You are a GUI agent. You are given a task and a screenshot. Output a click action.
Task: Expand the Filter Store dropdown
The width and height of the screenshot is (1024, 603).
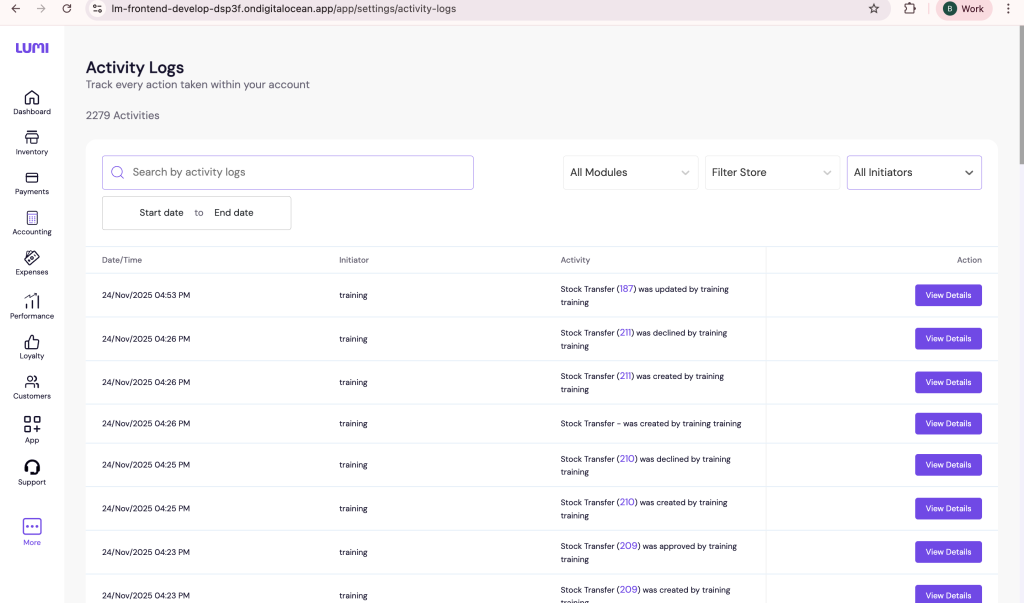[771, 172]
